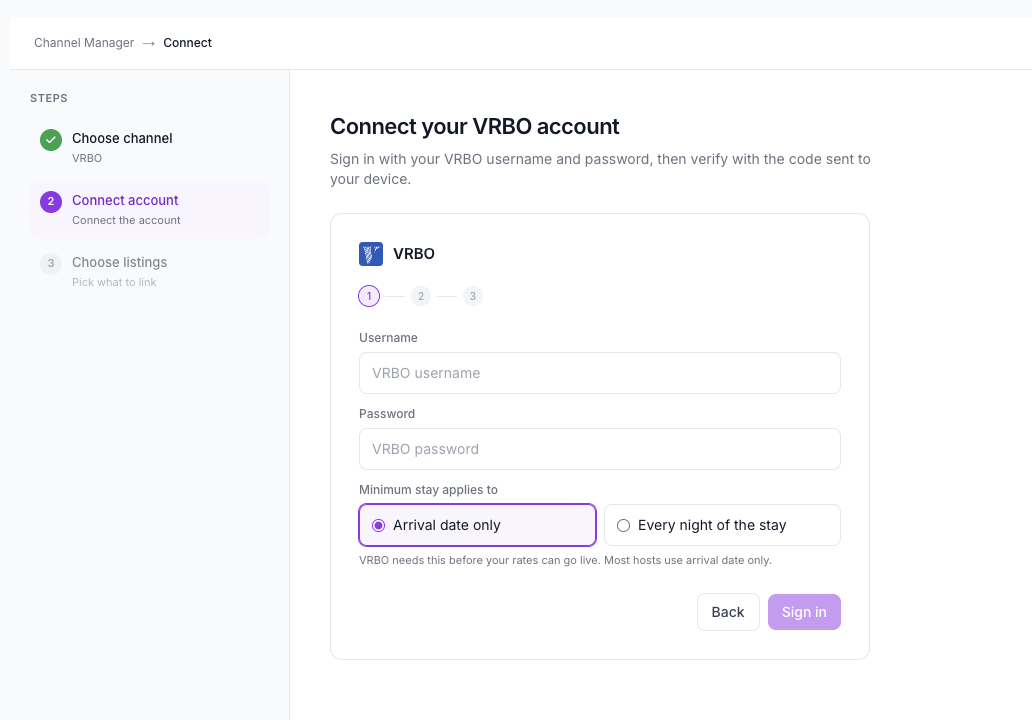Click the Minimum stay applies to label
1032x720 pixels.
tap(428, 490)
